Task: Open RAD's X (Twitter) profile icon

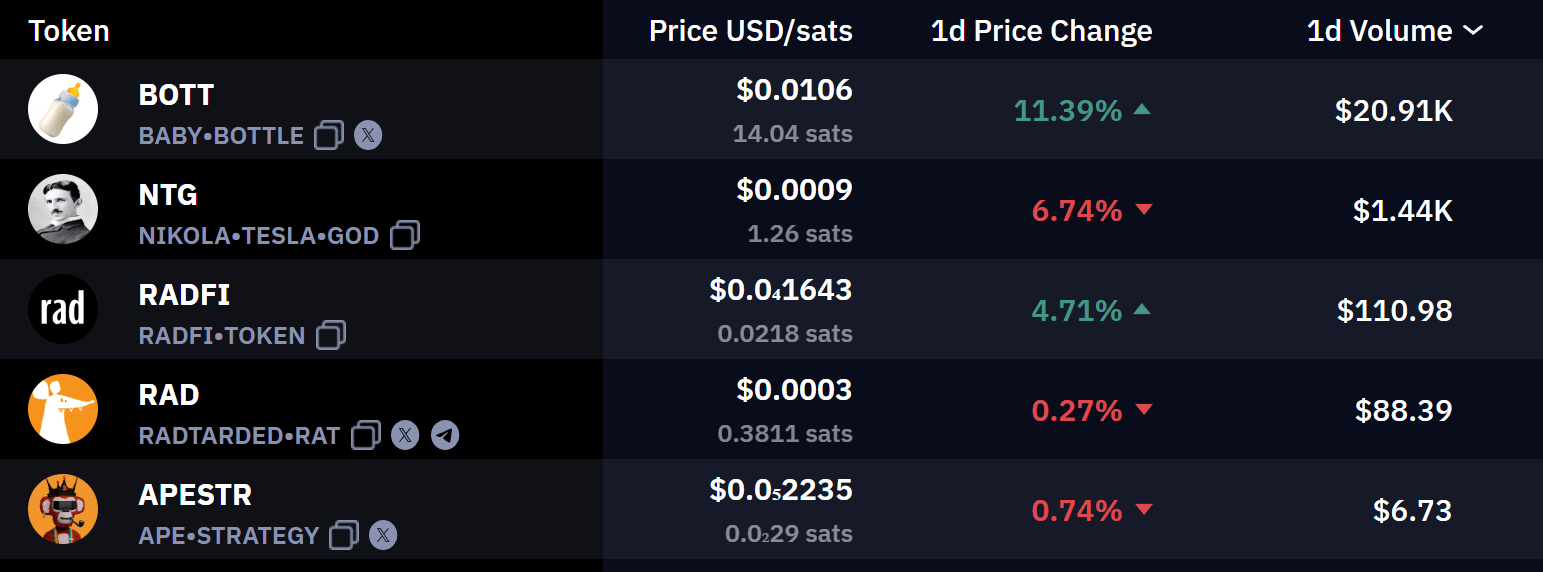Action: pyautogui.click(x=405, y=435)
